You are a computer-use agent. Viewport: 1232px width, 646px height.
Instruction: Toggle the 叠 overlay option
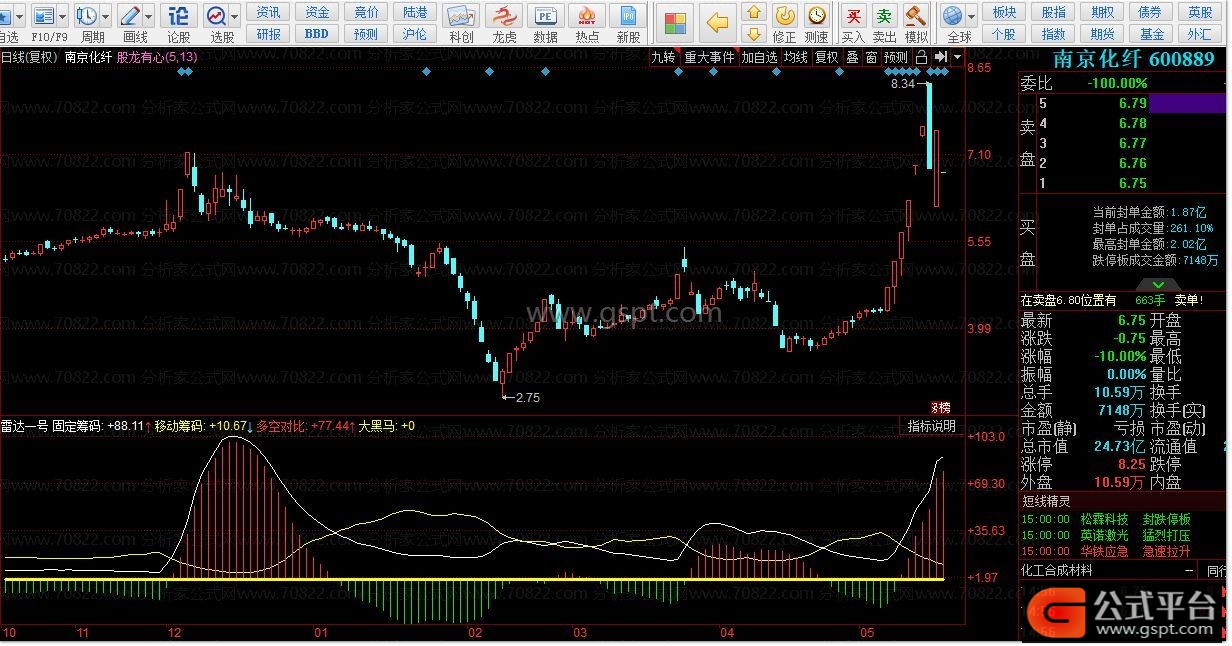click(853, 57)
